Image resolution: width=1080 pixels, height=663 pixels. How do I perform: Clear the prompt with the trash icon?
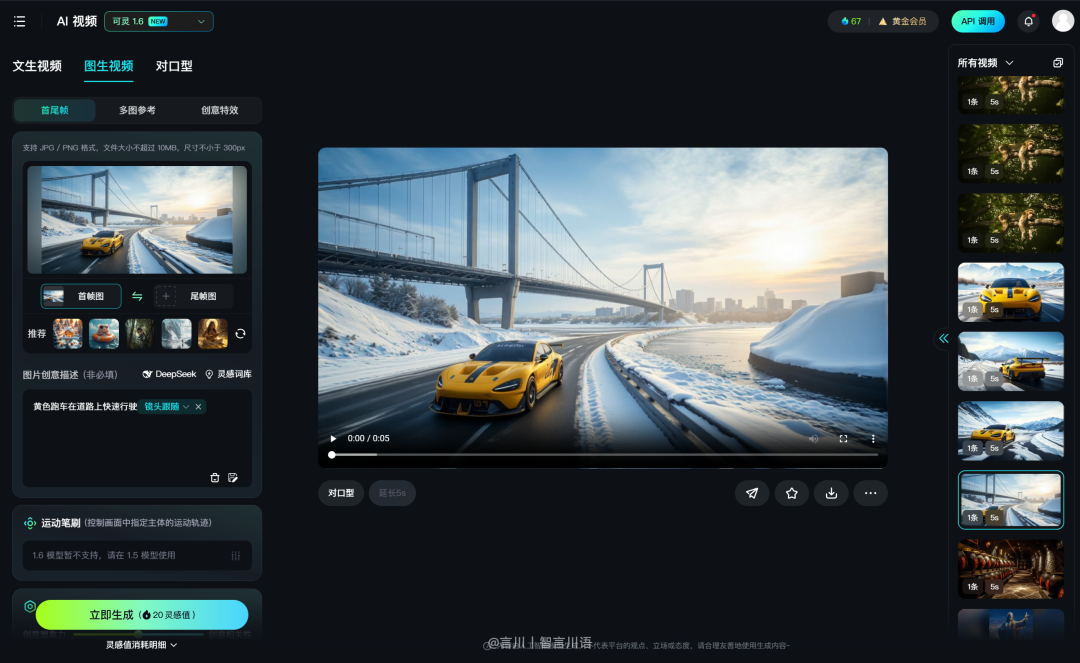tap(214, 478)
